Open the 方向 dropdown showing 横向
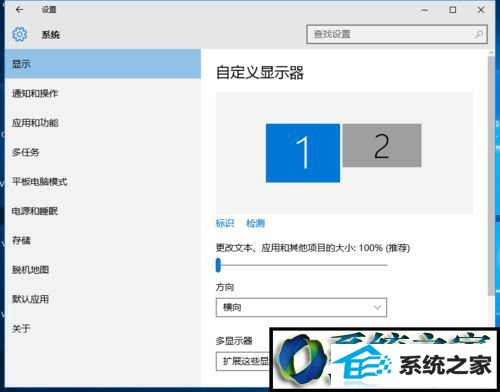The height and width of the screenshot is (392, 500). 301,307
